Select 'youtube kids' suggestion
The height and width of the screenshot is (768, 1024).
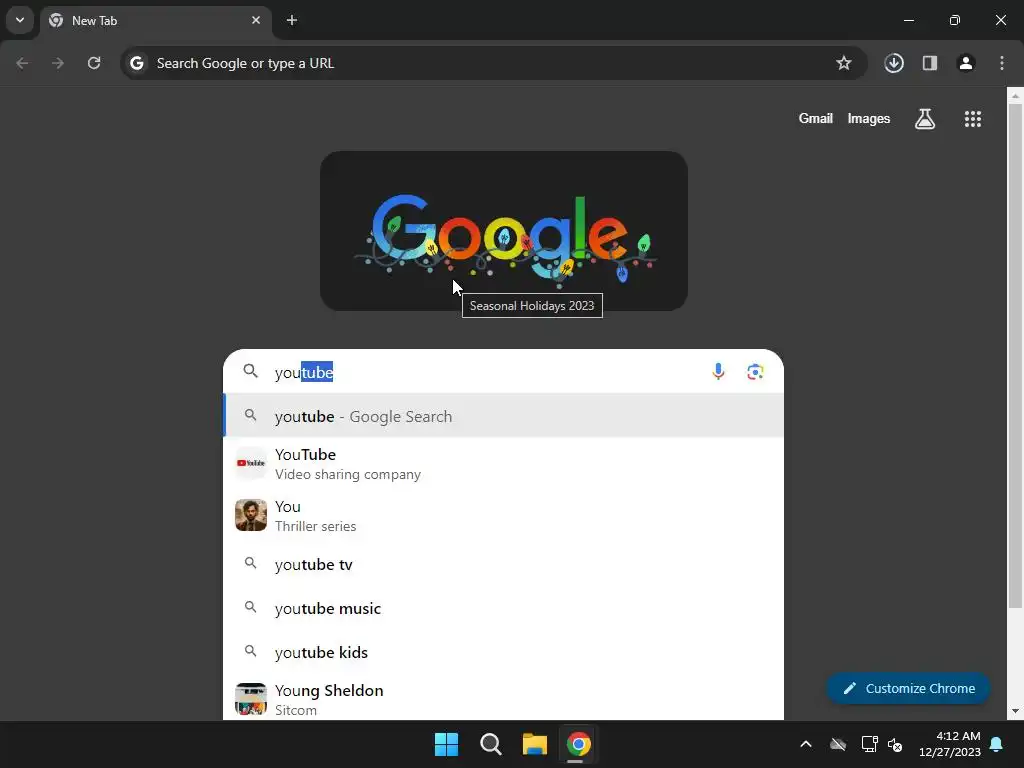504,652
